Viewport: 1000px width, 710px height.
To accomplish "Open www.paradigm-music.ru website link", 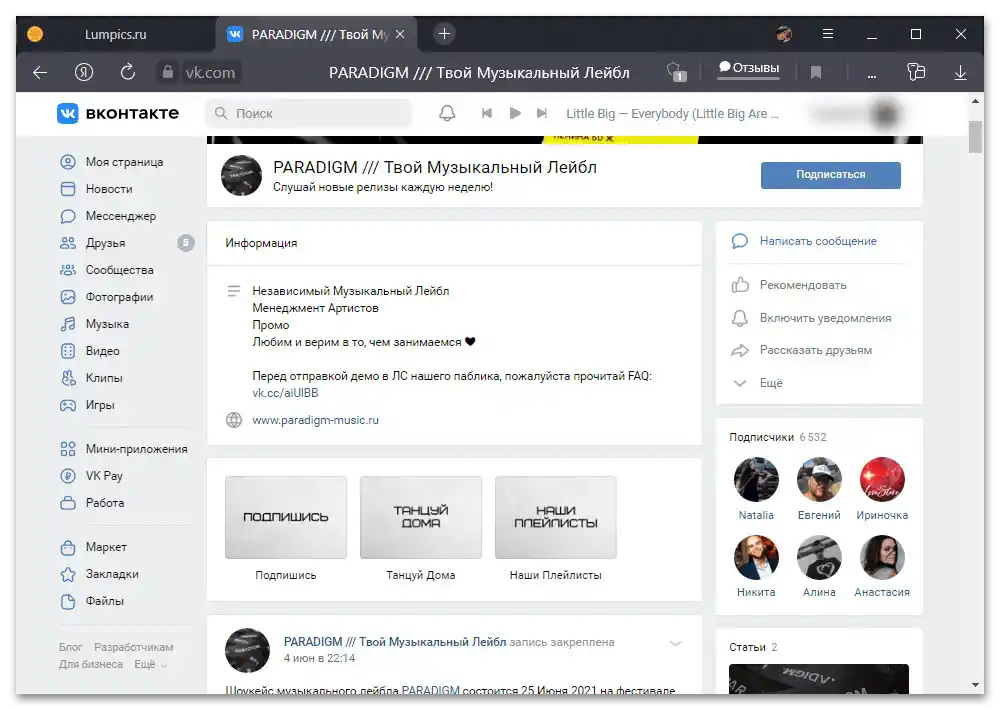I will (315, 420).
